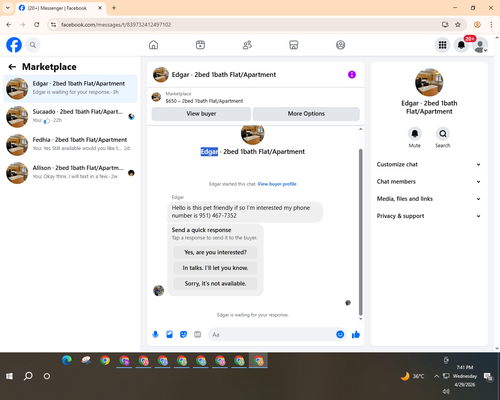
Task: Click the install app icon in address bar
Action: 445,25
